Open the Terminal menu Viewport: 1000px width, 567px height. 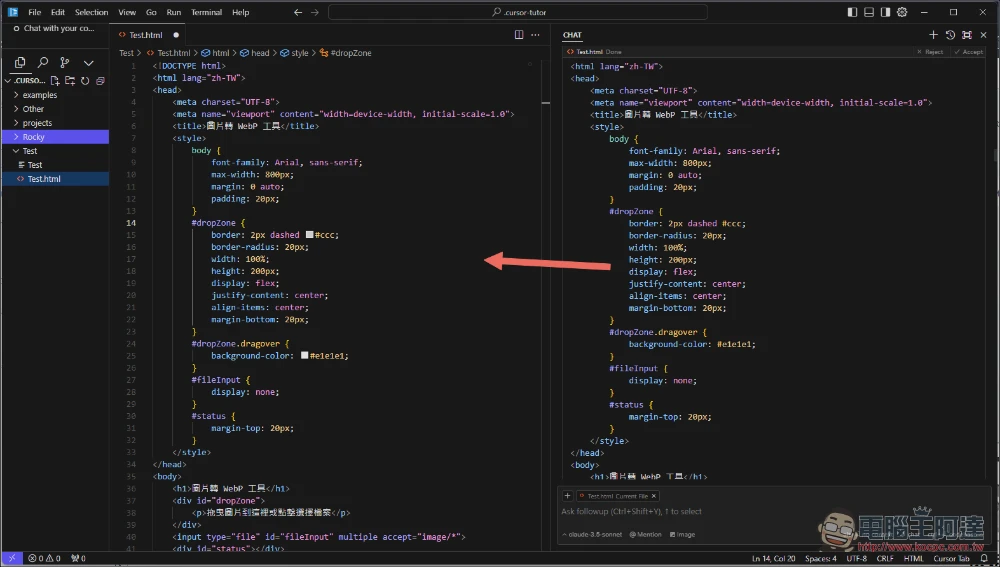coord(207,12)
